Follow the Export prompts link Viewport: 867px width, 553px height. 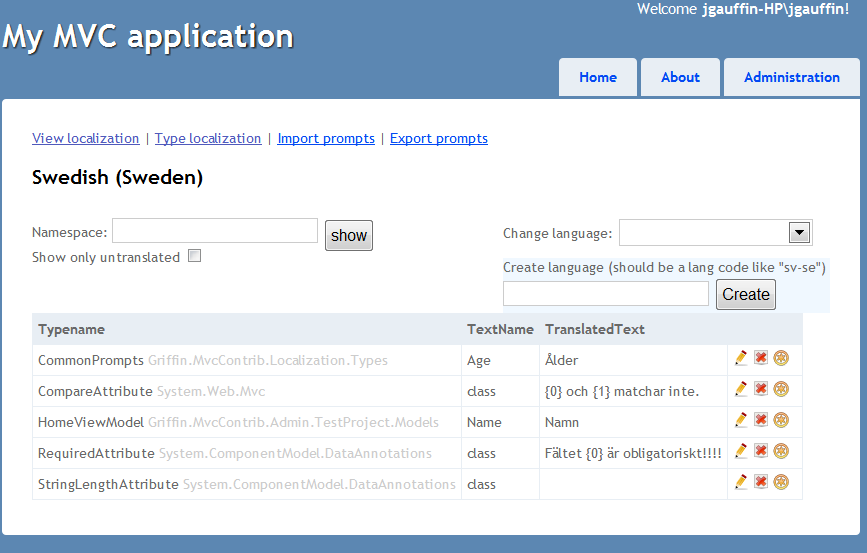(438, 138)
